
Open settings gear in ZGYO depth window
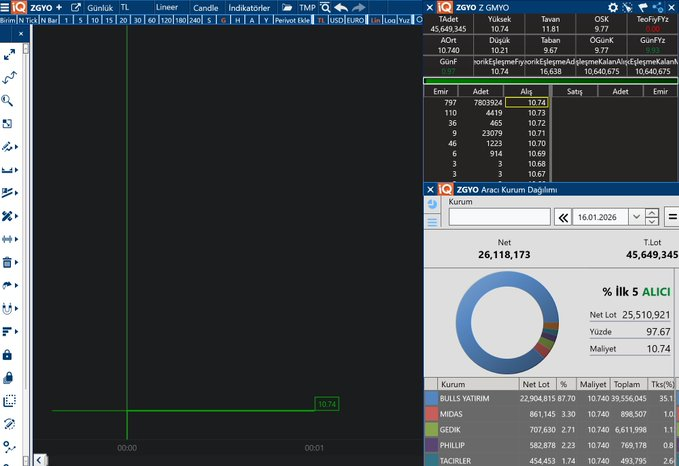click(613, 7)
